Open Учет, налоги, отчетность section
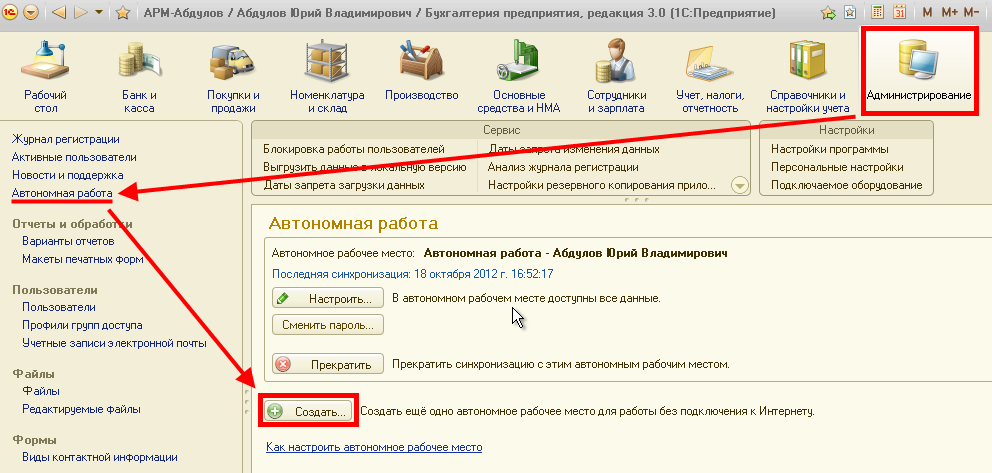The height and width of the screenshot is (473, 992). click(x=710, y=76)
